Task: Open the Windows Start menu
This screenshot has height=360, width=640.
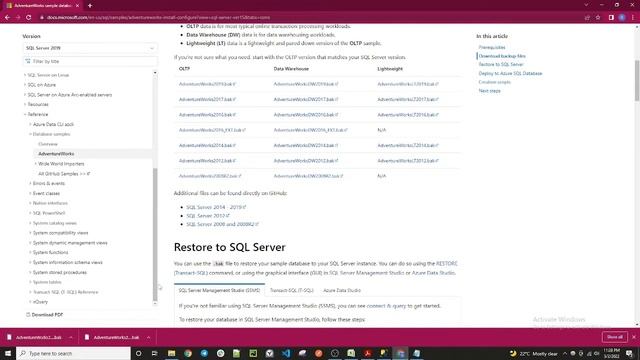Action: (x=8, y=353)
